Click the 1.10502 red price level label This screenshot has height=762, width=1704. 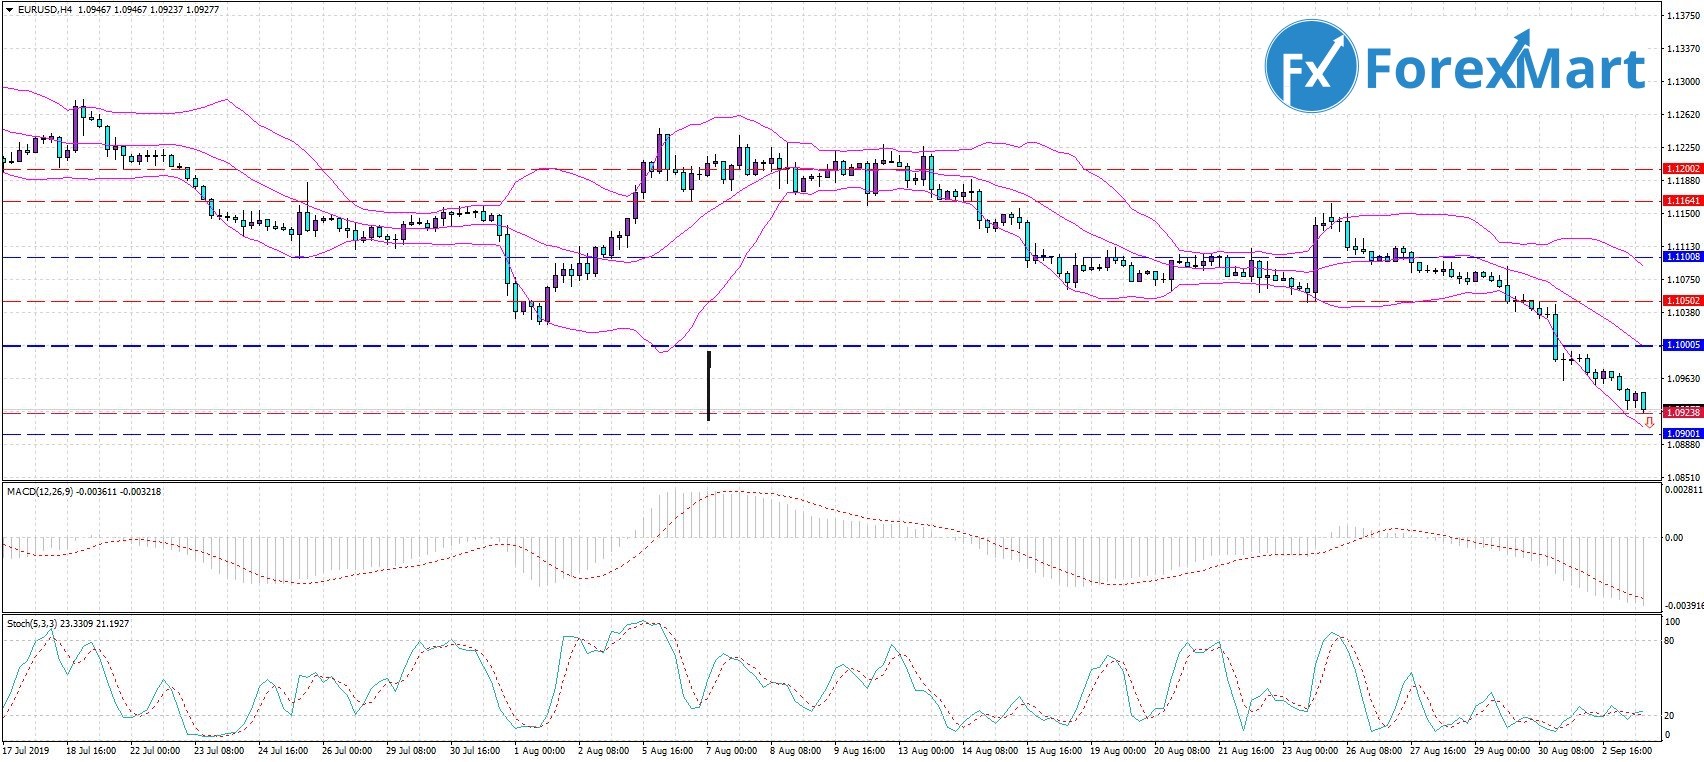[x=1681, y=301]
